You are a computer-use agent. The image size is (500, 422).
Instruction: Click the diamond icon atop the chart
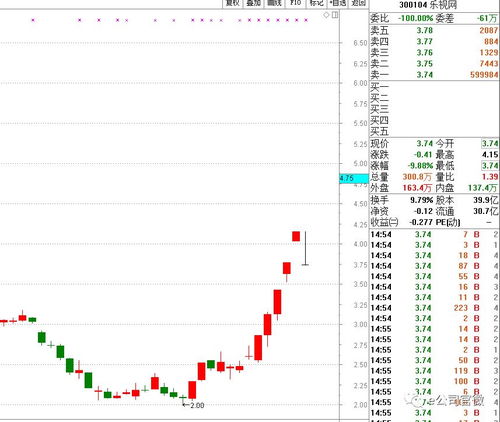[x=327, y=15]
